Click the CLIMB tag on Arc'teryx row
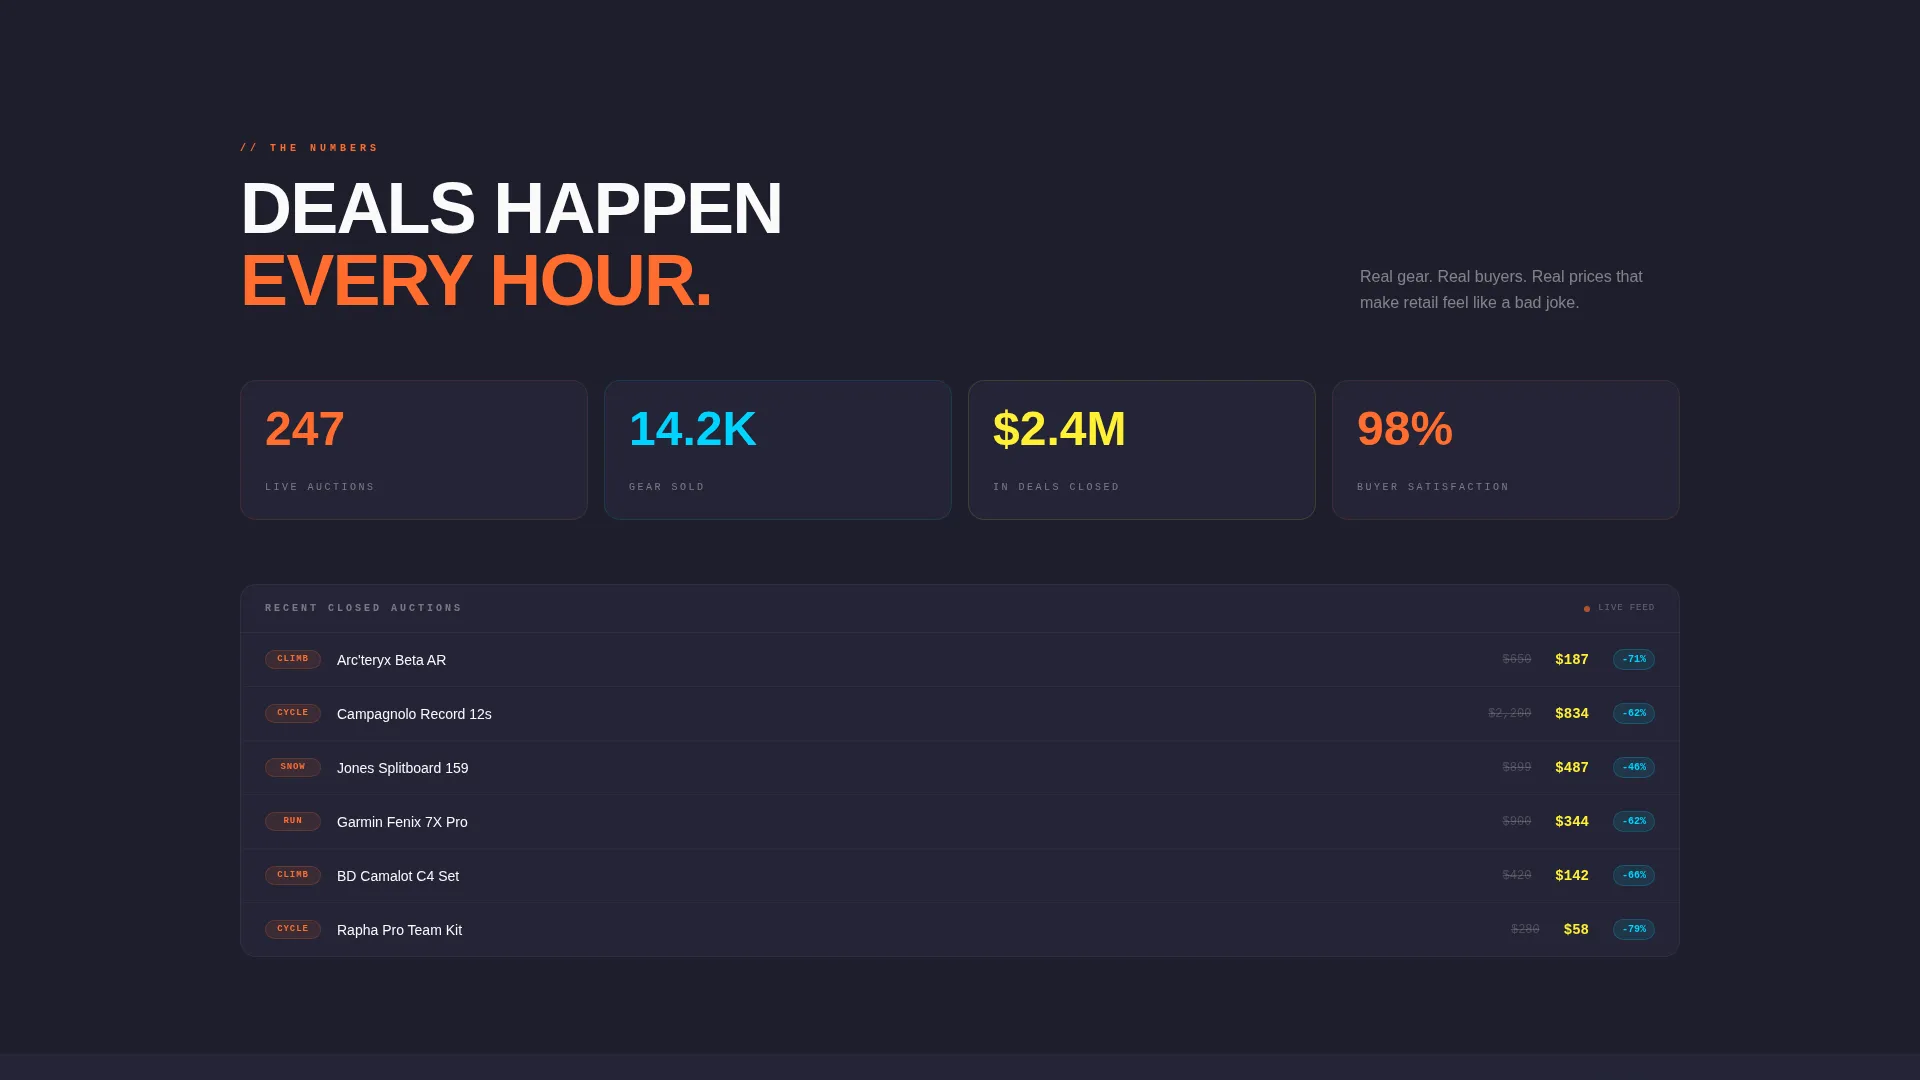The width and height of the screenshot is (1920, 1080). pos(293,659)
